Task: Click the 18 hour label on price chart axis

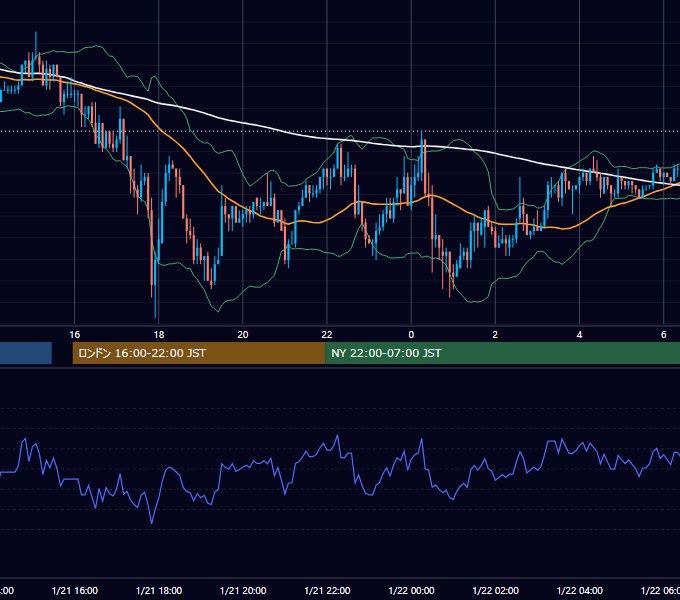Action: (x=159, y=334)
